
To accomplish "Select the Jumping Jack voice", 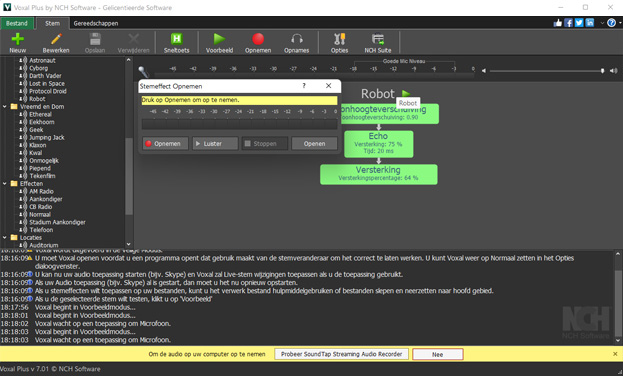I will (x=46, y=138).
